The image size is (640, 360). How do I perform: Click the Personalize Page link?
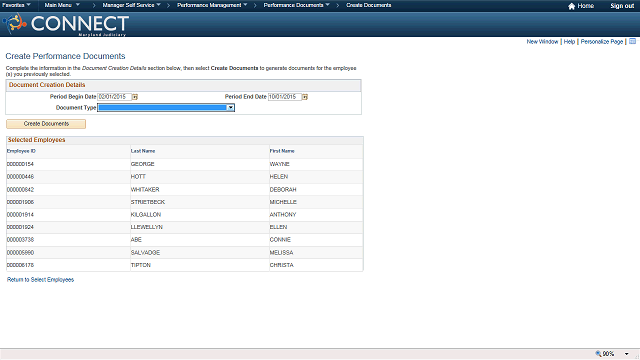[x=602, y=42]
